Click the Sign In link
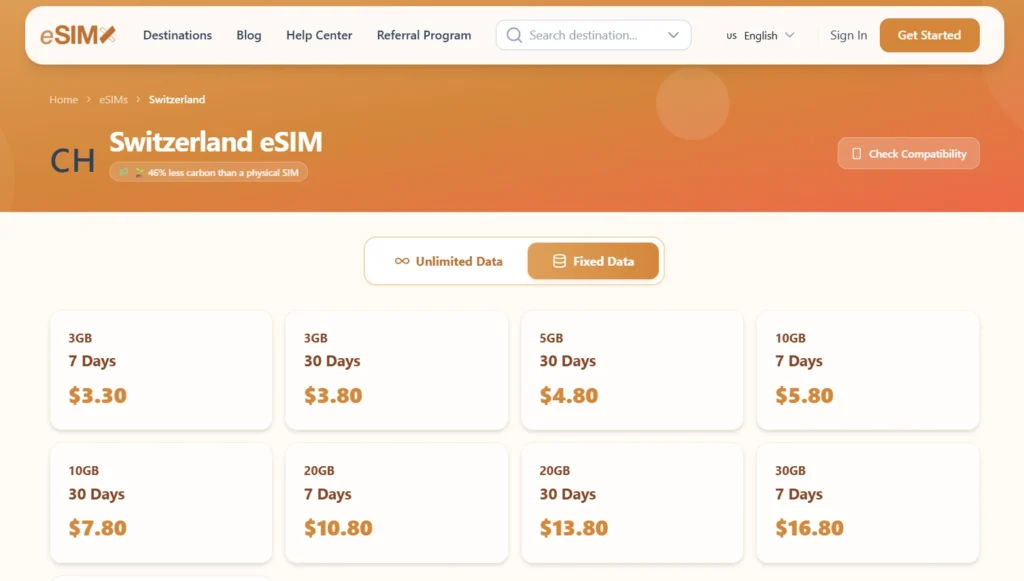 pos(848,35)
